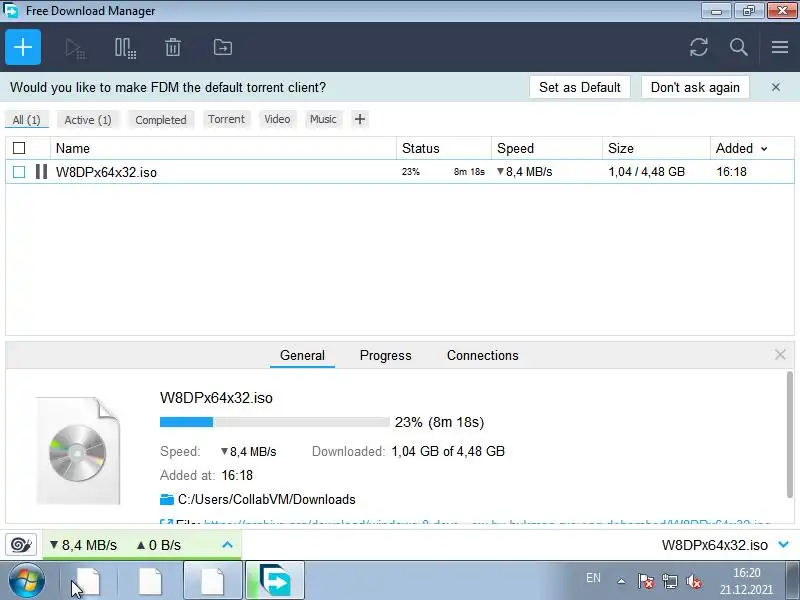Add a new tag filter with plus
This screenshot has width=800, height=600.
(360, 119)
